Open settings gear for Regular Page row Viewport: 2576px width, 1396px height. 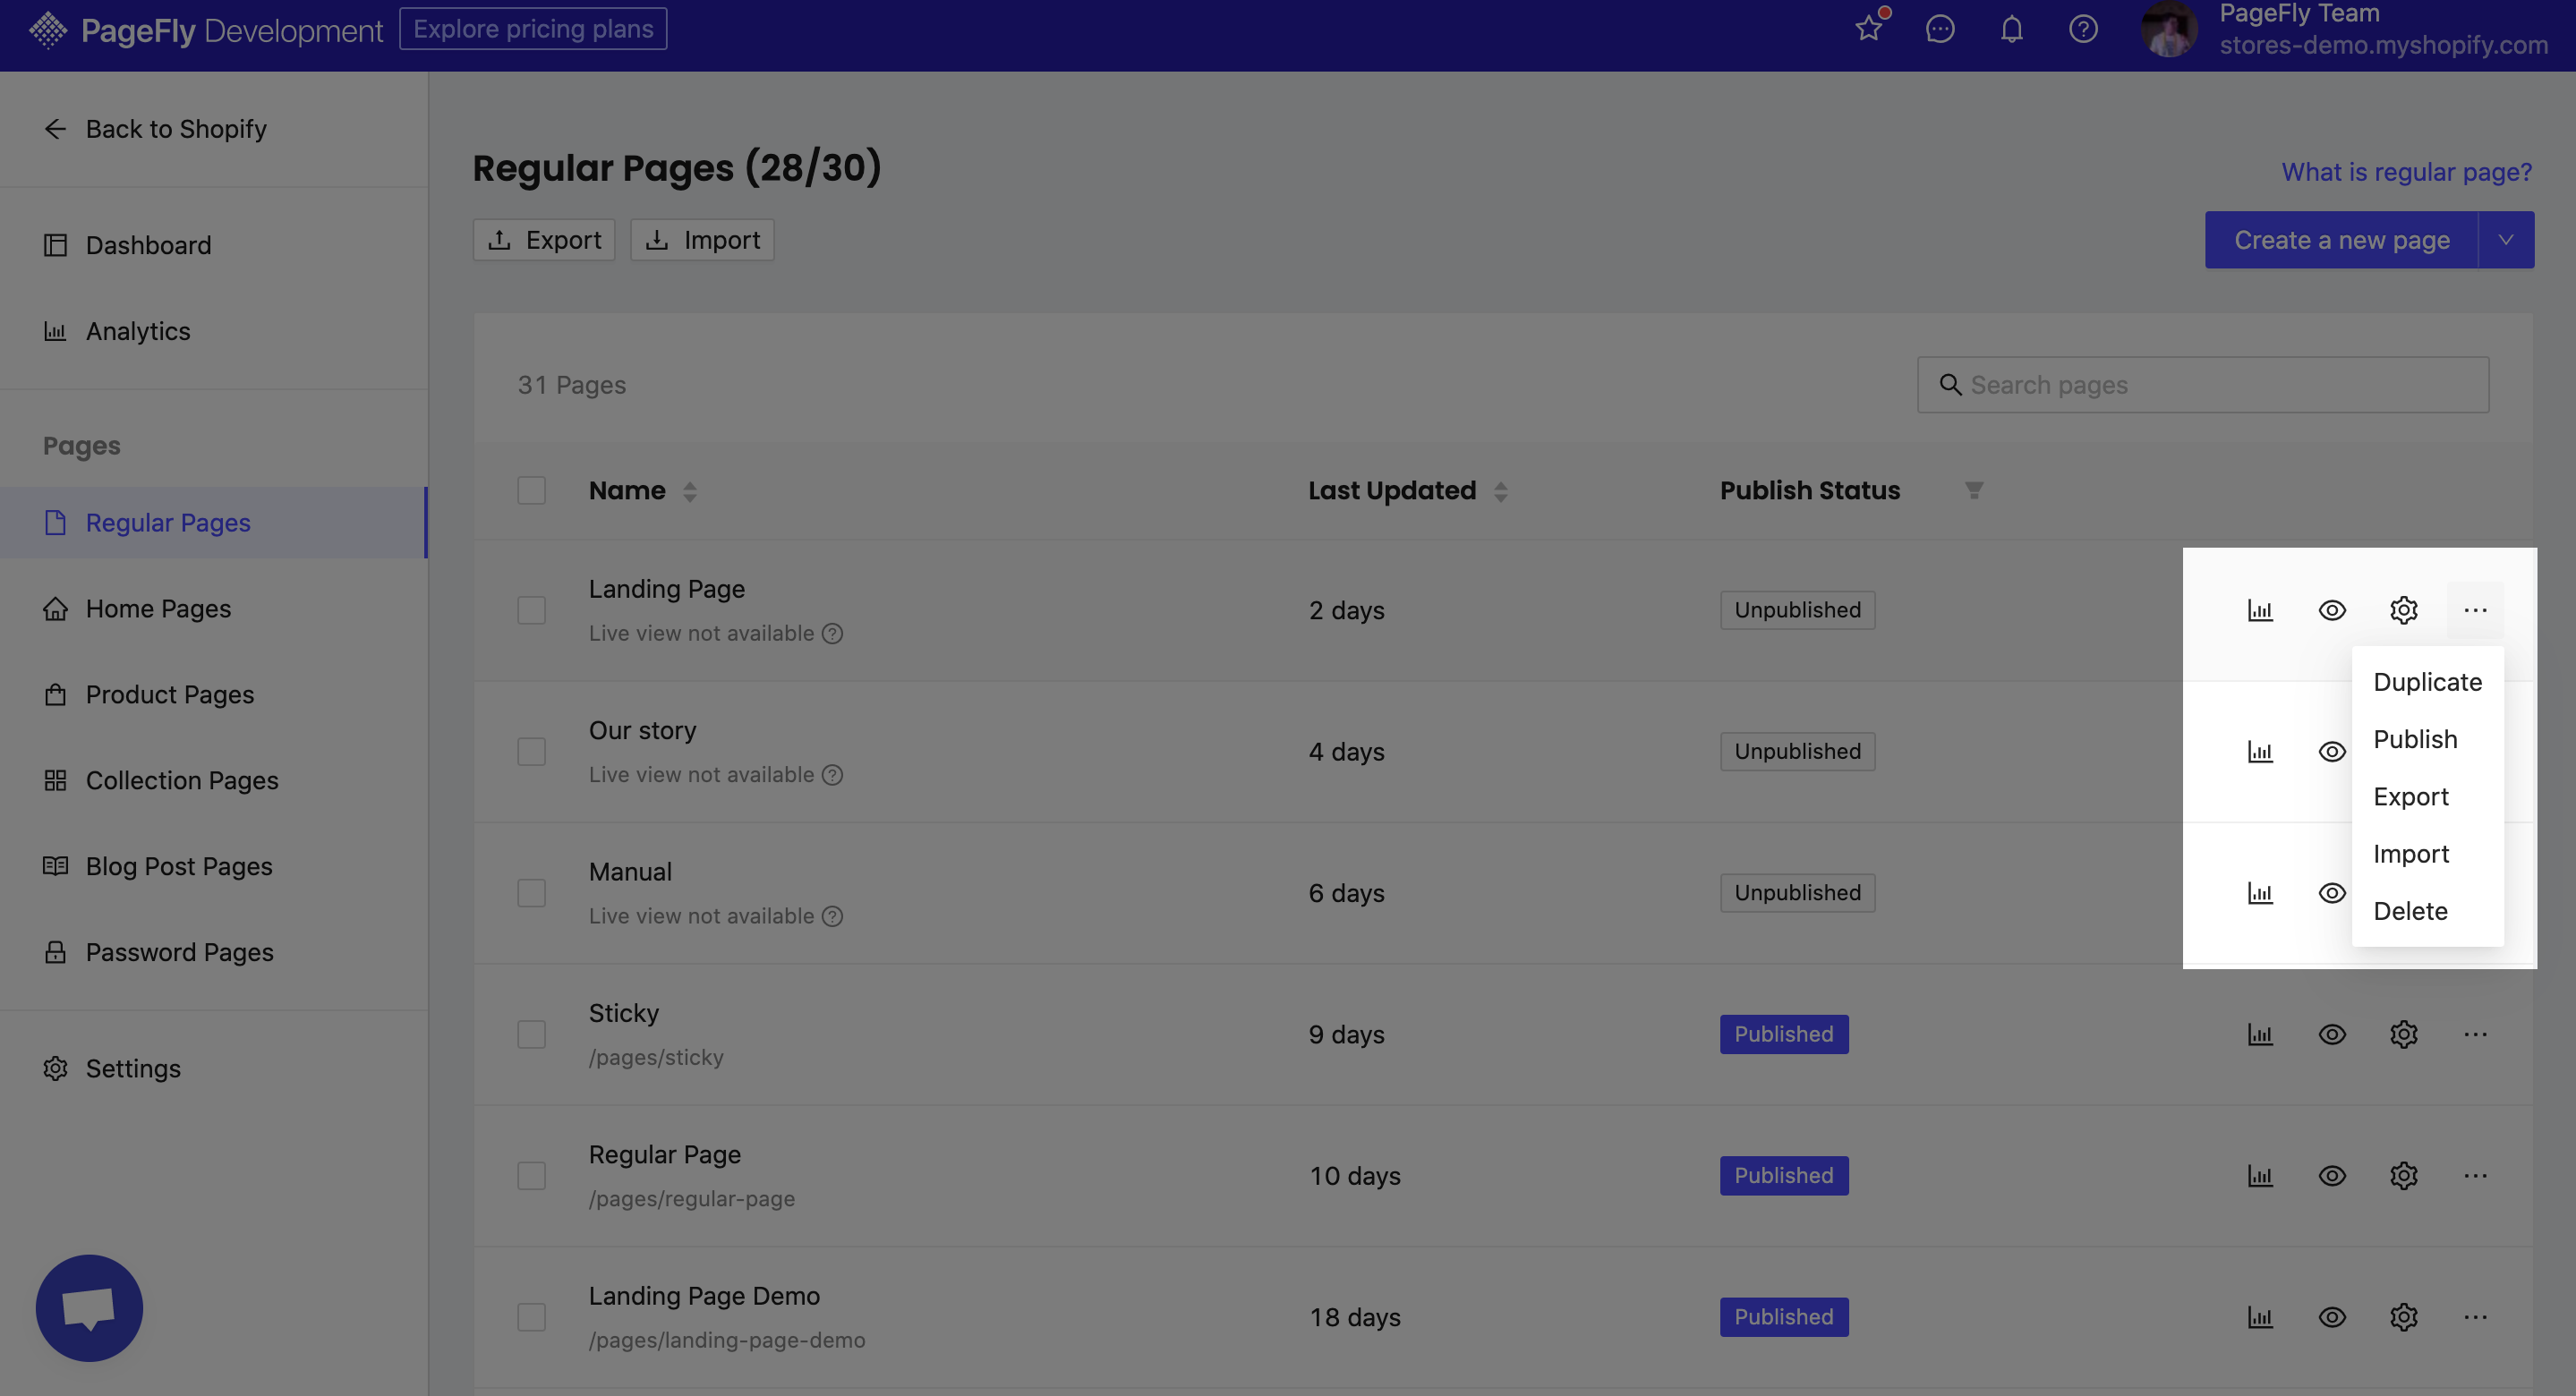tap(2403, 1176)
